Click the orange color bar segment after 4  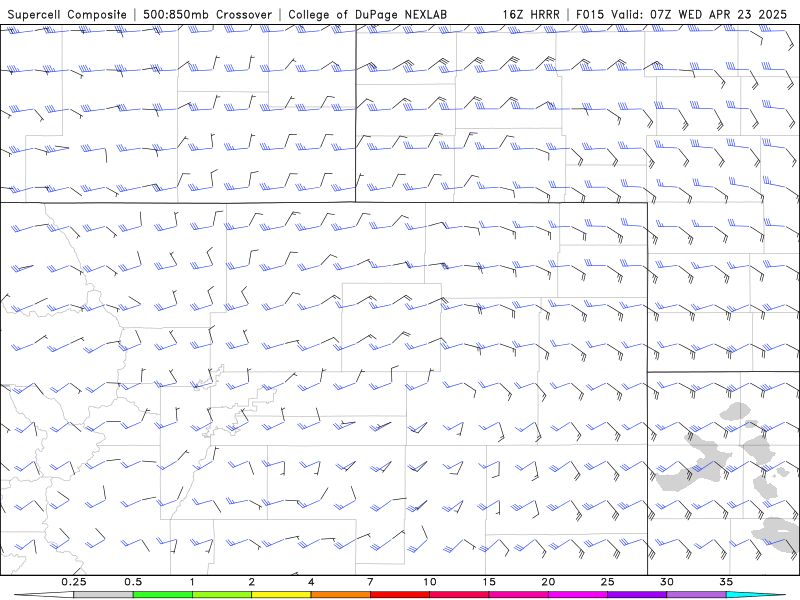coord(340,595)
